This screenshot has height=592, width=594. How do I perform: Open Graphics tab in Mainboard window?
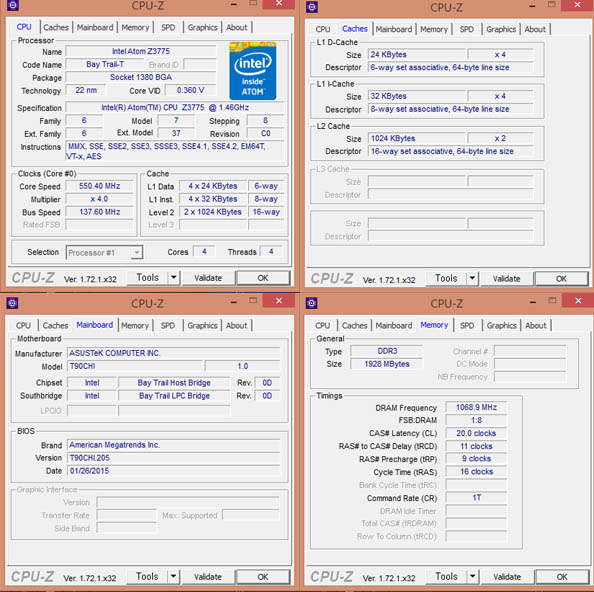click(202, 325)
